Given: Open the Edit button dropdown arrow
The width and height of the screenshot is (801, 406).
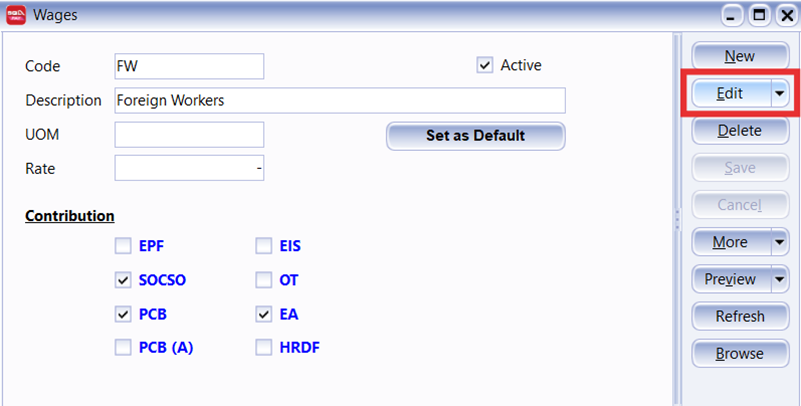Looking at the screenshot, I should pos(779,93).
